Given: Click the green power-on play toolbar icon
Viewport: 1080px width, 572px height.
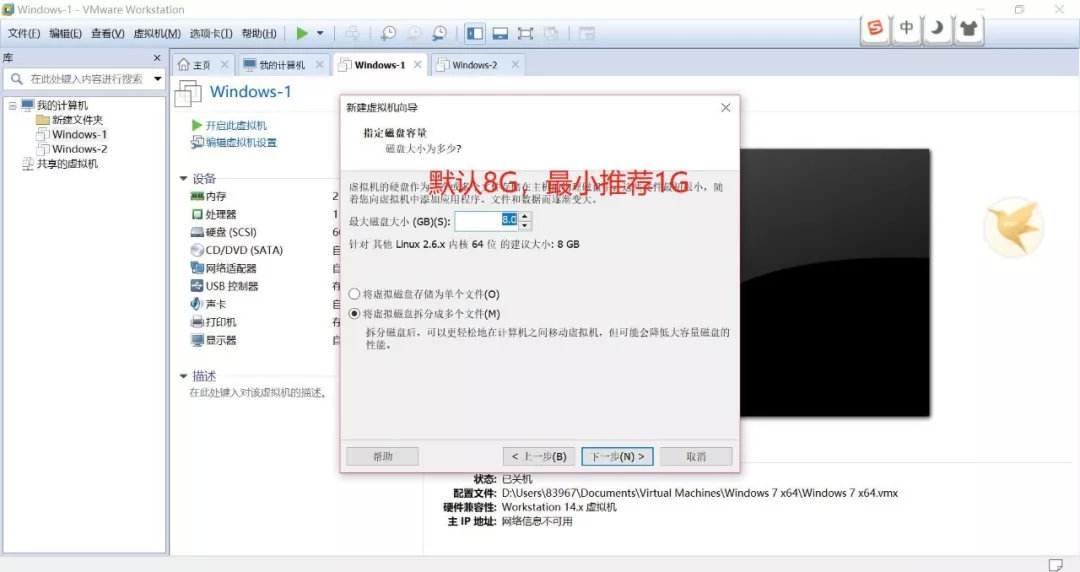Looking at the screenshot, I should 302,33.
